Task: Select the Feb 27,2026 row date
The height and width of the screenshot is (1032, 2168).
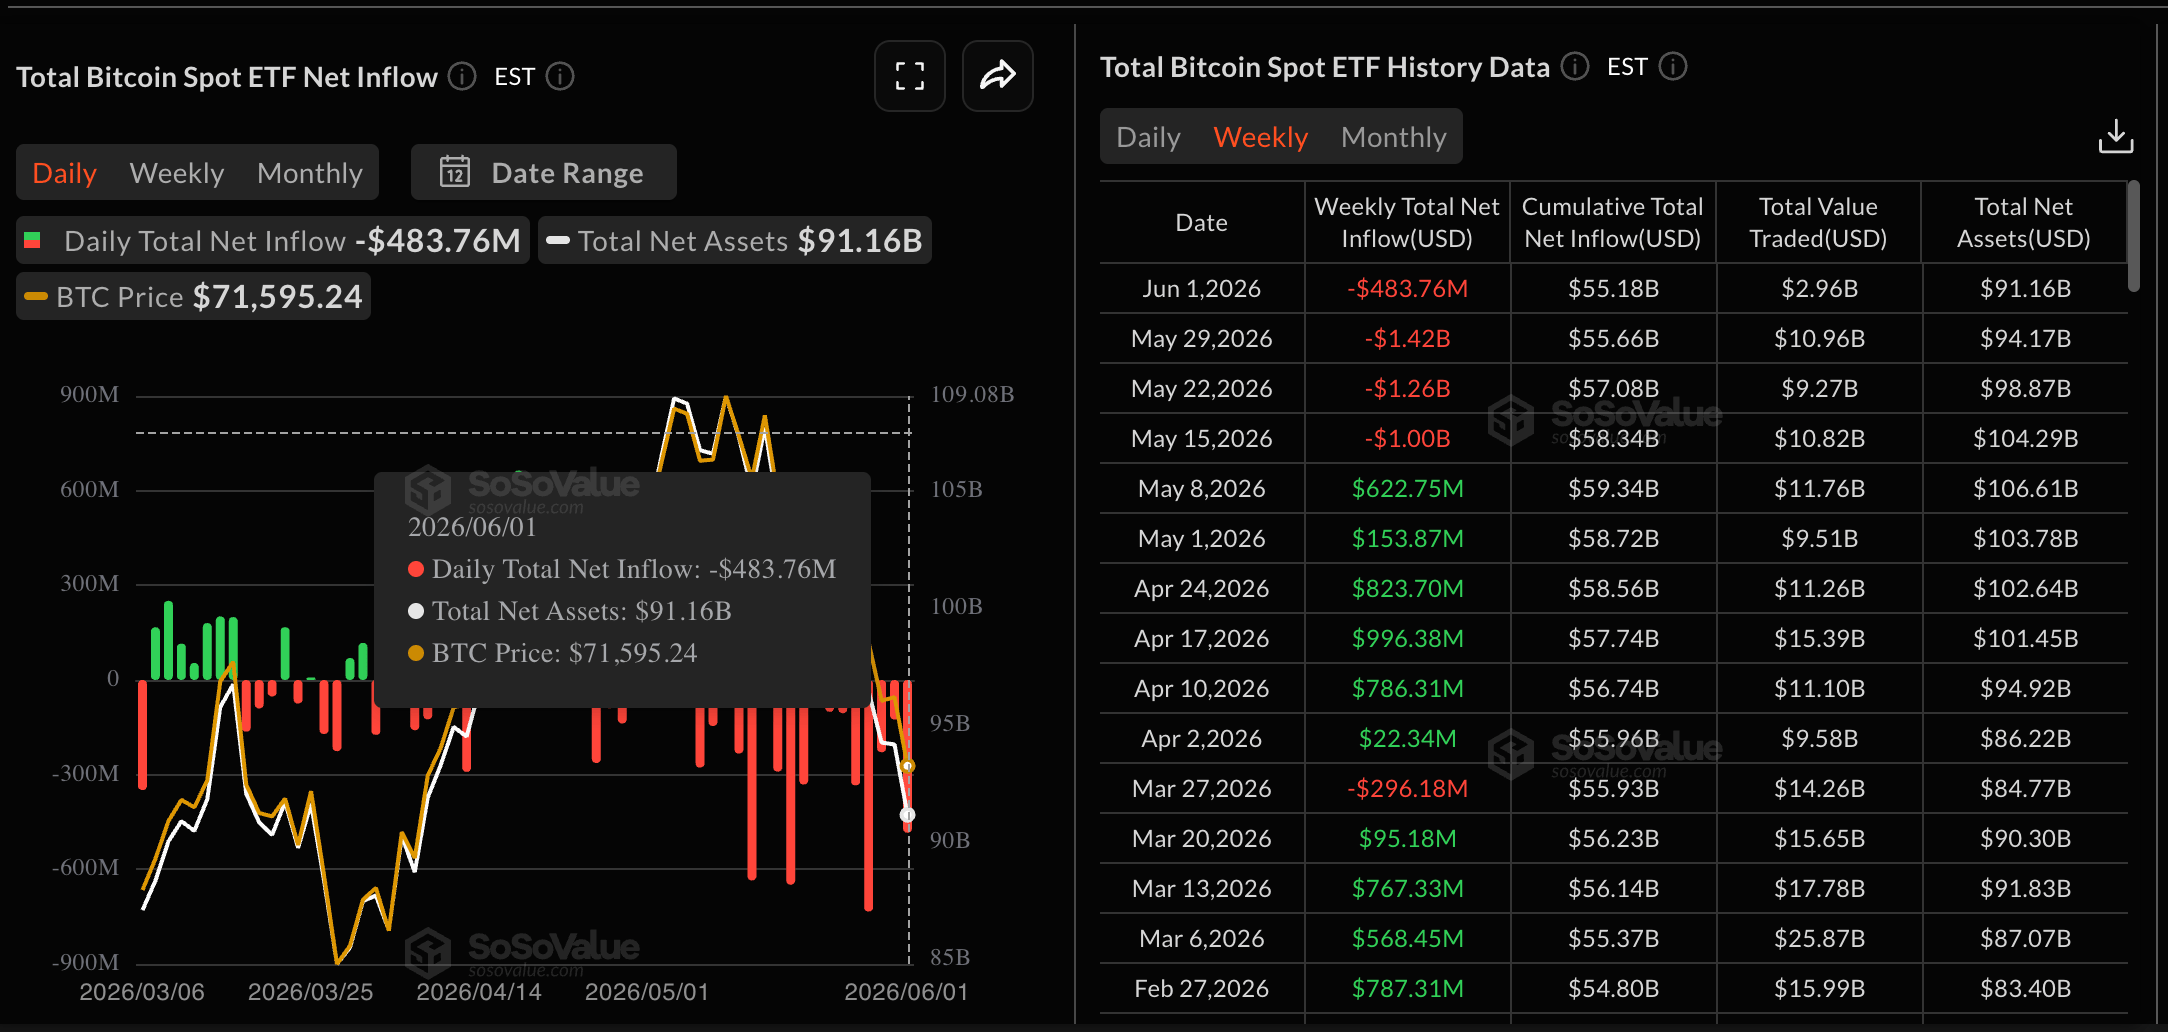Action: coord(1202,989)
